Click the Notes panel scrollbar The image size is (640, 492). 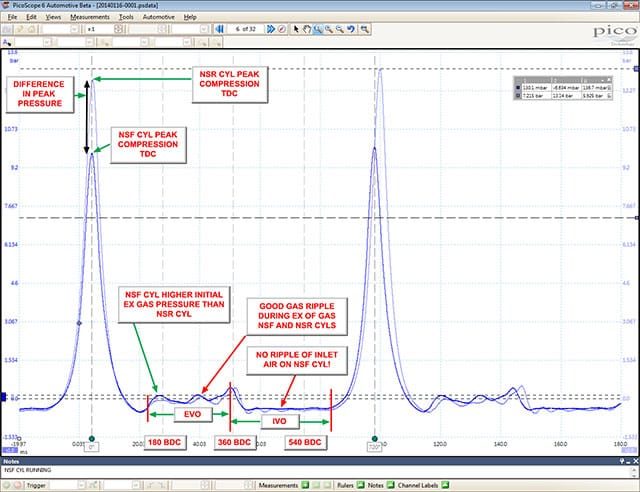(635, 472)
